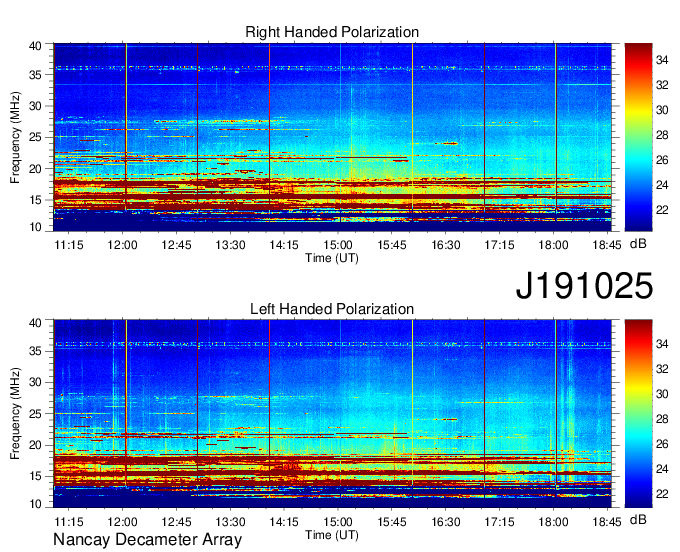
Task: Click inside the Right Handed Polarization spectrogram
Action: [332, 137]
